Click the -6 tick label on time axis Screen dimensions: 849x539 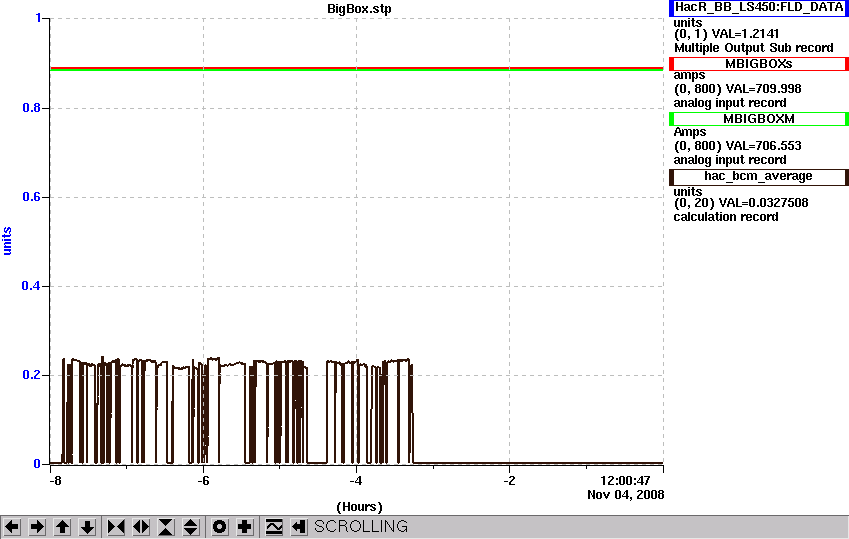pyautogui.click(x=203, y=481)
